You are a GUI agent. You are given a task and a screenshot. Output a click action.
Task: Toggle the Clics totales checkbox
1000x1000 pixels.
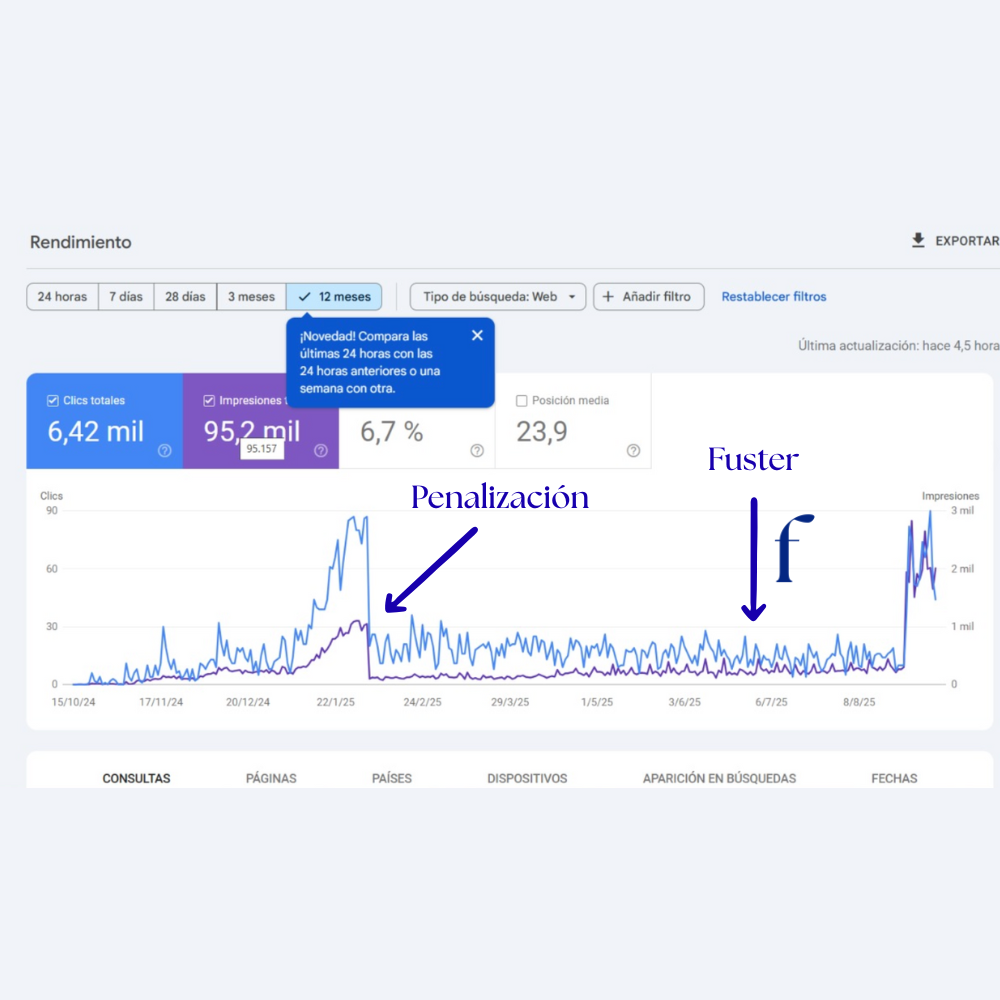click(x=53, y=401)
